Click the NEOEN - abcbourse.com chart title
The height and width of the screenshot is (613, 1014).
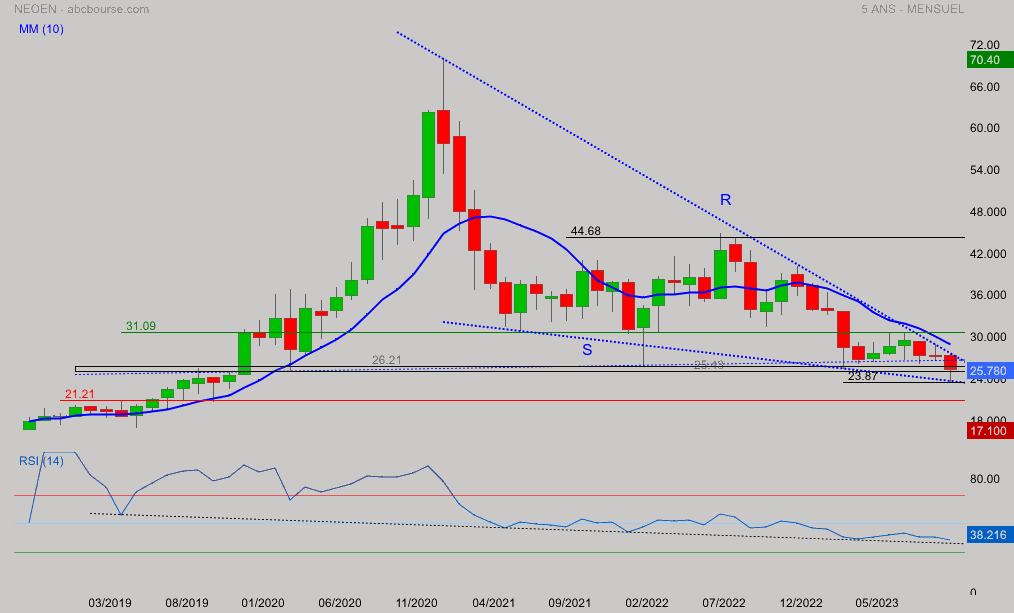[x=81, y=9]
